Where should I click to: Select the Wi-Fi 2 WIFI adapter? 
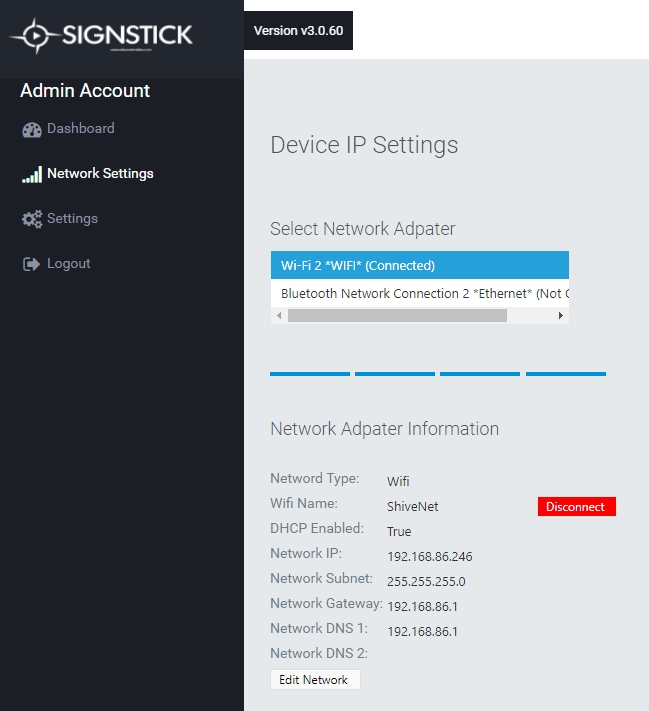click(x=419, y=266)
